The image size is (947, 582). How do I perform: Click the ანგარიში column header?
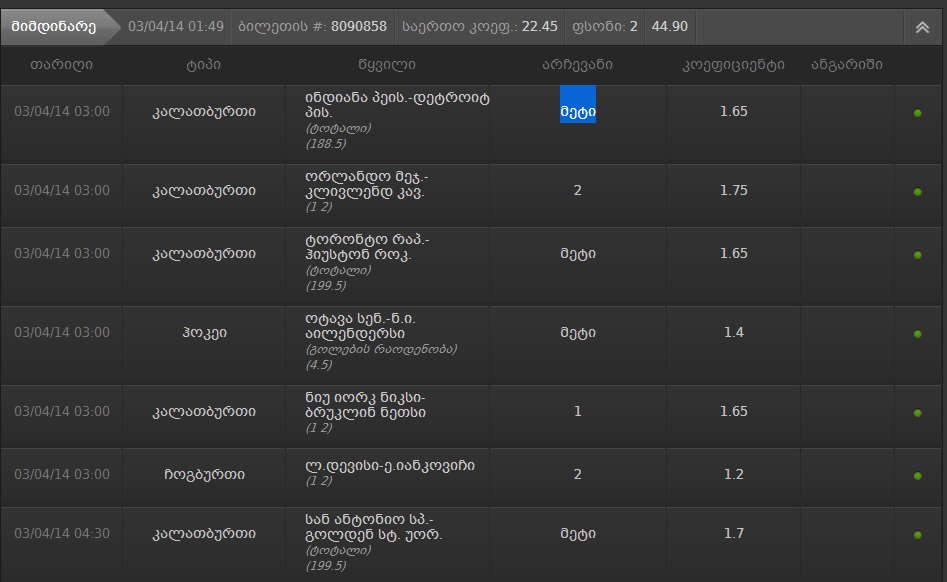[x=847, y=65]
